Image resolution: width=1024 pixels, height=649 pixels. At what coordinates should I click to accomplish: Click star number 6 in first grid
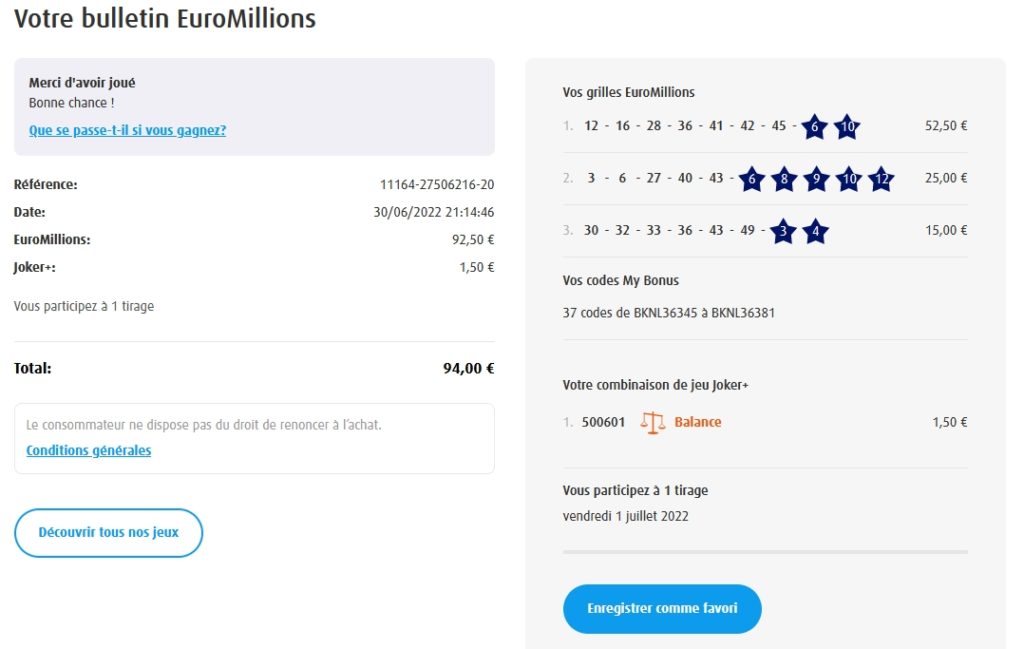click(x=814, y=127)
